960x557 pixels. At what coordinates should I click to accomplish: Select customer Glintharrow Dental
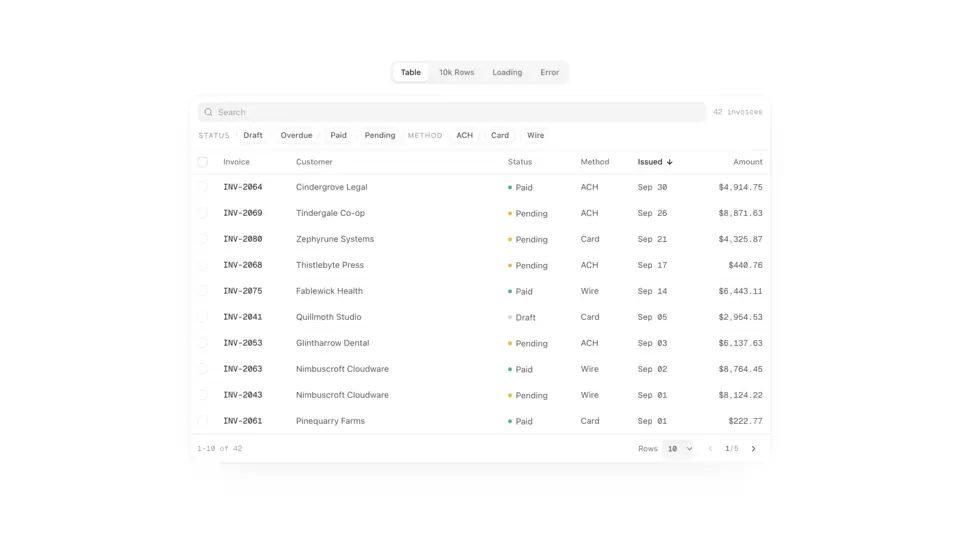click(332, 343)
